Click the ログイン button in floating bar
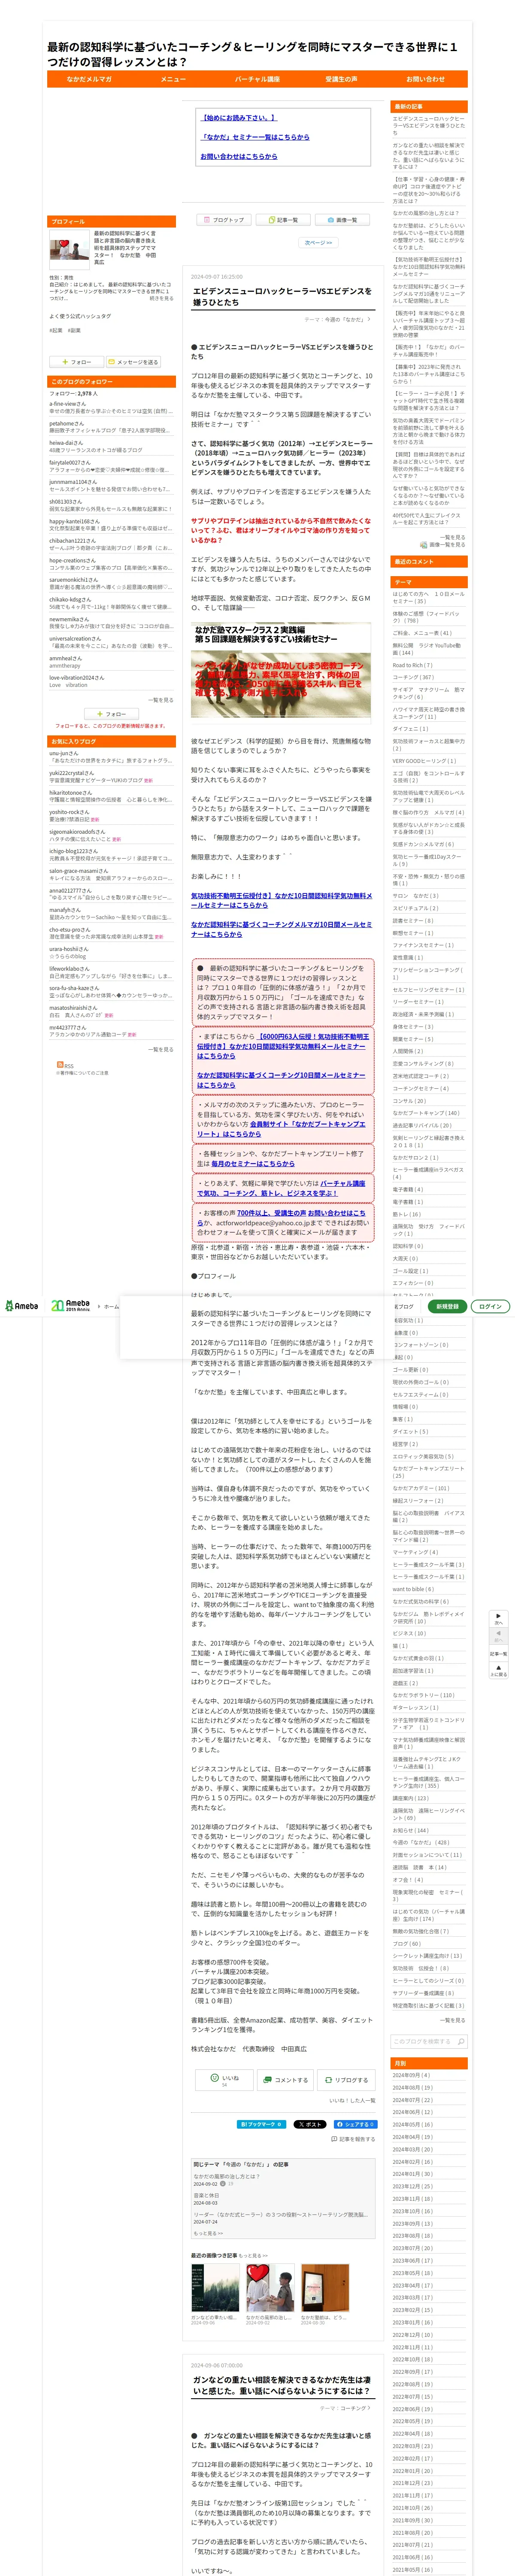The height and width of the screenshot is (2576, 515). [x=490, y=1306]
